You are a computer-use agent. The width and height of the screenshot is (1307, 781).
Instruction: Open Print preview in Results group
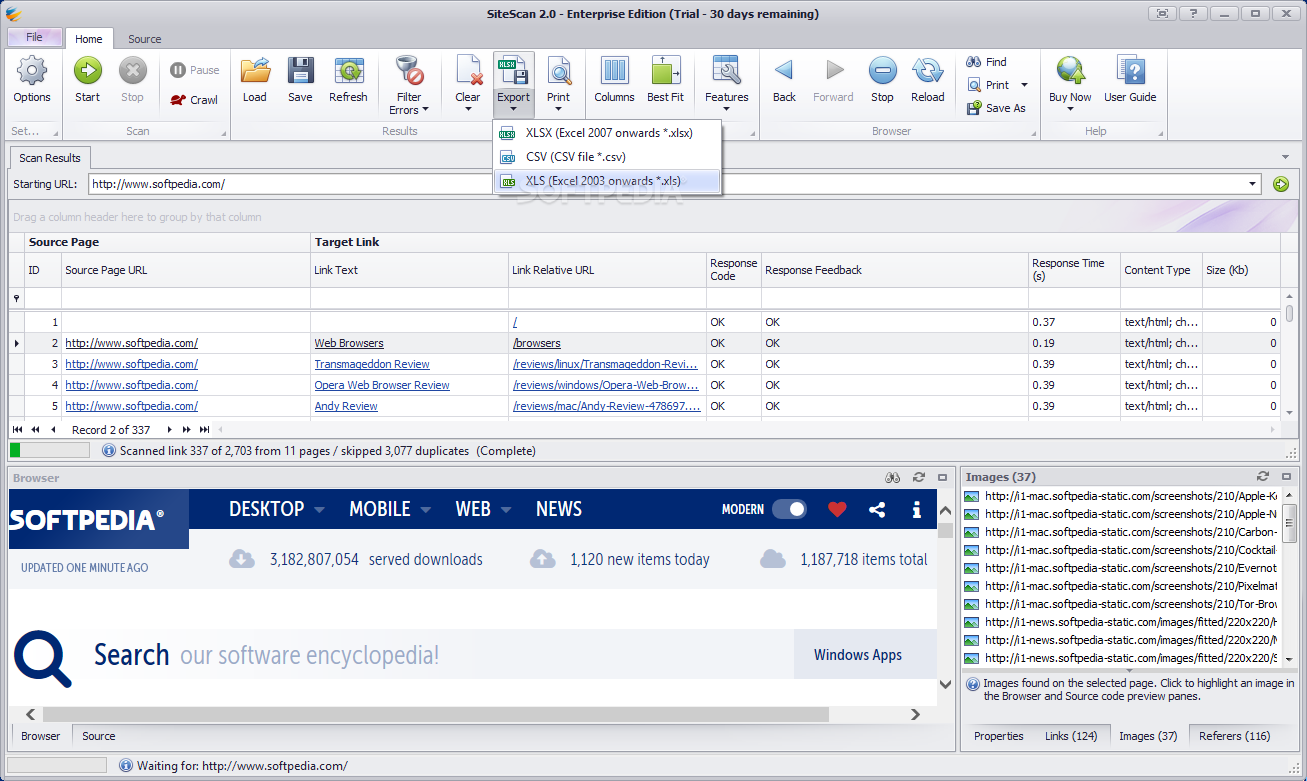[559, 74]
